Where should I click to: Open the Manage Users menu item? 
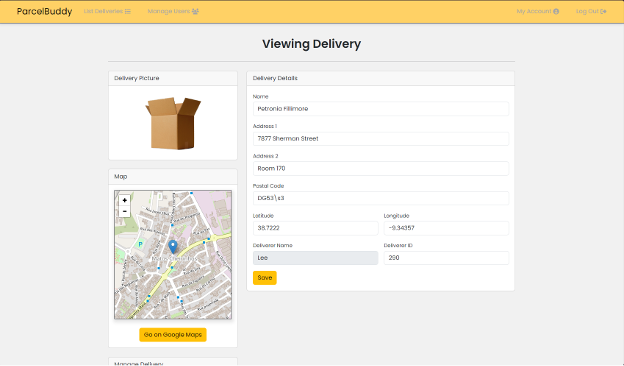(x=173, y=11)
